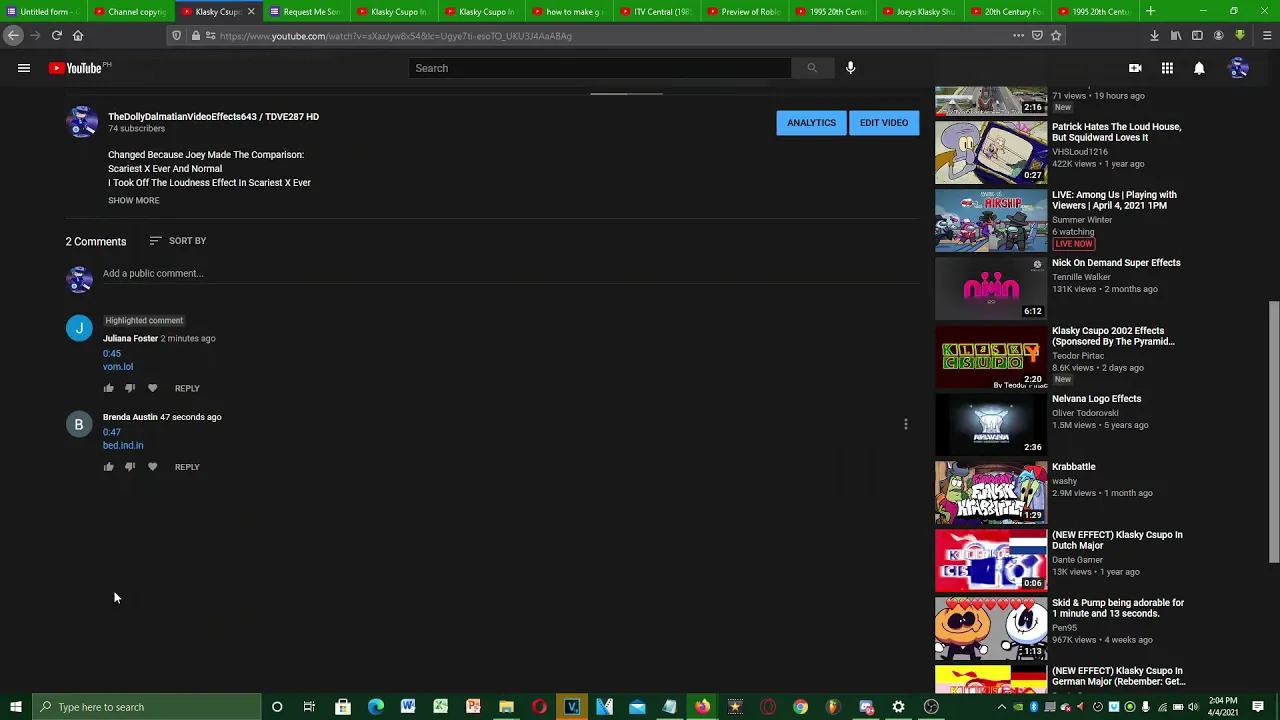Screen dimensions: 1280x720
Task: Open browser downloads arrow
Action: click(x=1154, y=36)
